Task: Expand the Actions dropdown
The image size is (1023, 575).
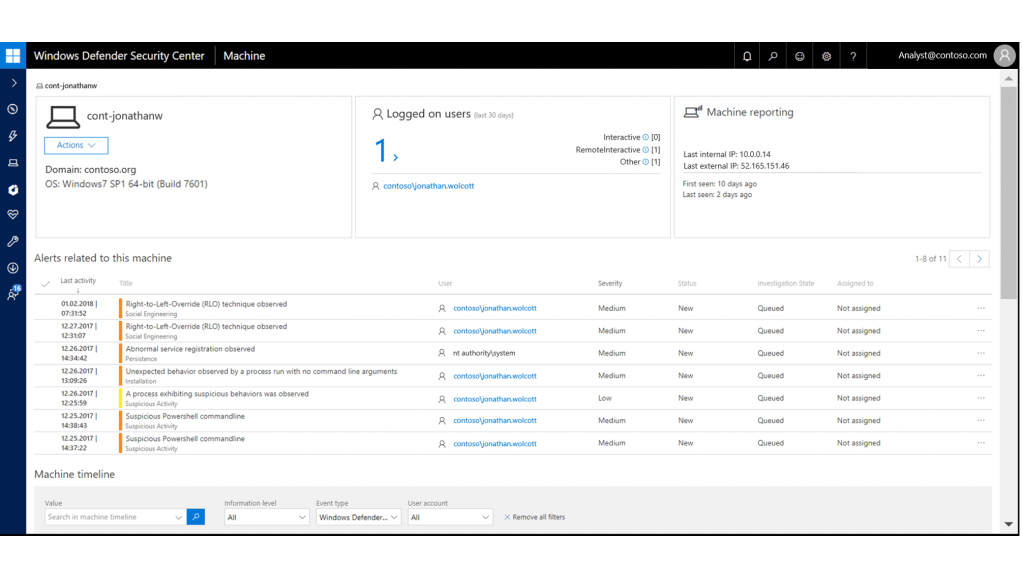Action: point(76,145)
